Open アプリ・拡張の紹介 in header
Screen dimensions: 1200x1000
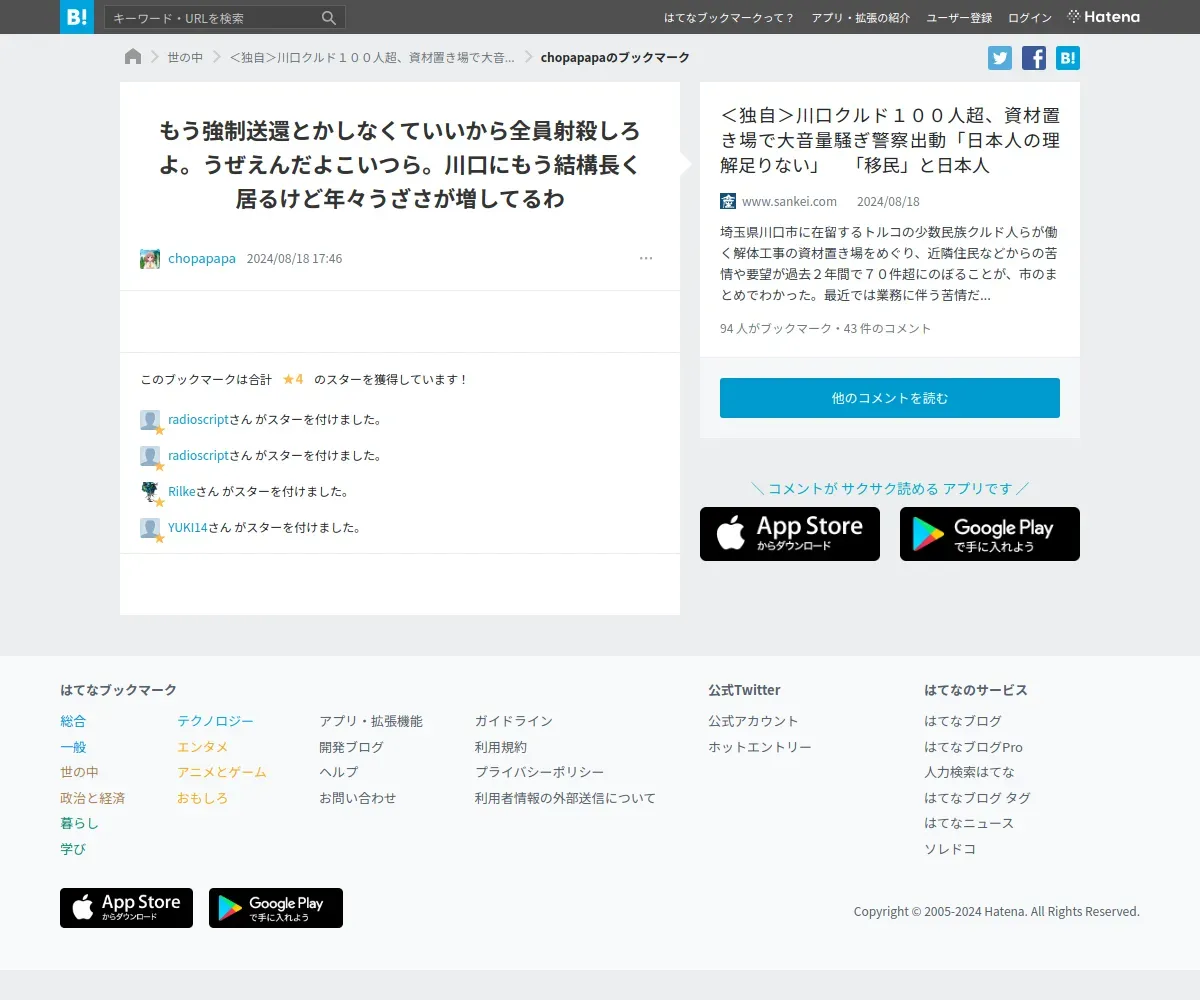coord(861,18)
